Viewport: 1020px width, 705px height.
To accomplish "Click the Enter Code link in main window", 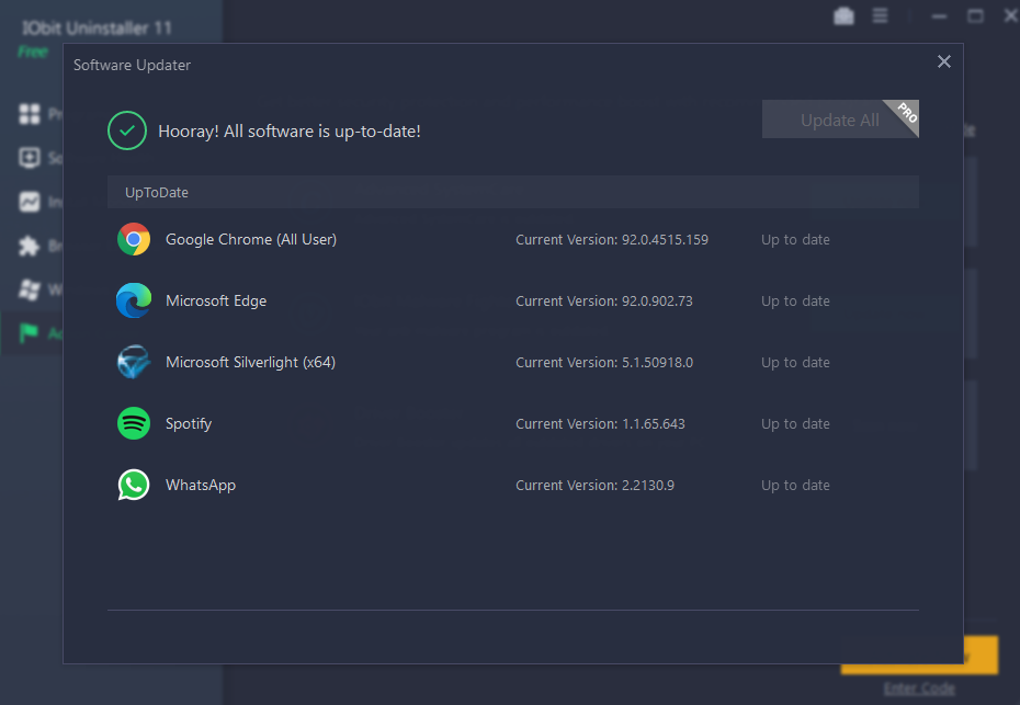I will pyautogui.click(x=919, y=688).
